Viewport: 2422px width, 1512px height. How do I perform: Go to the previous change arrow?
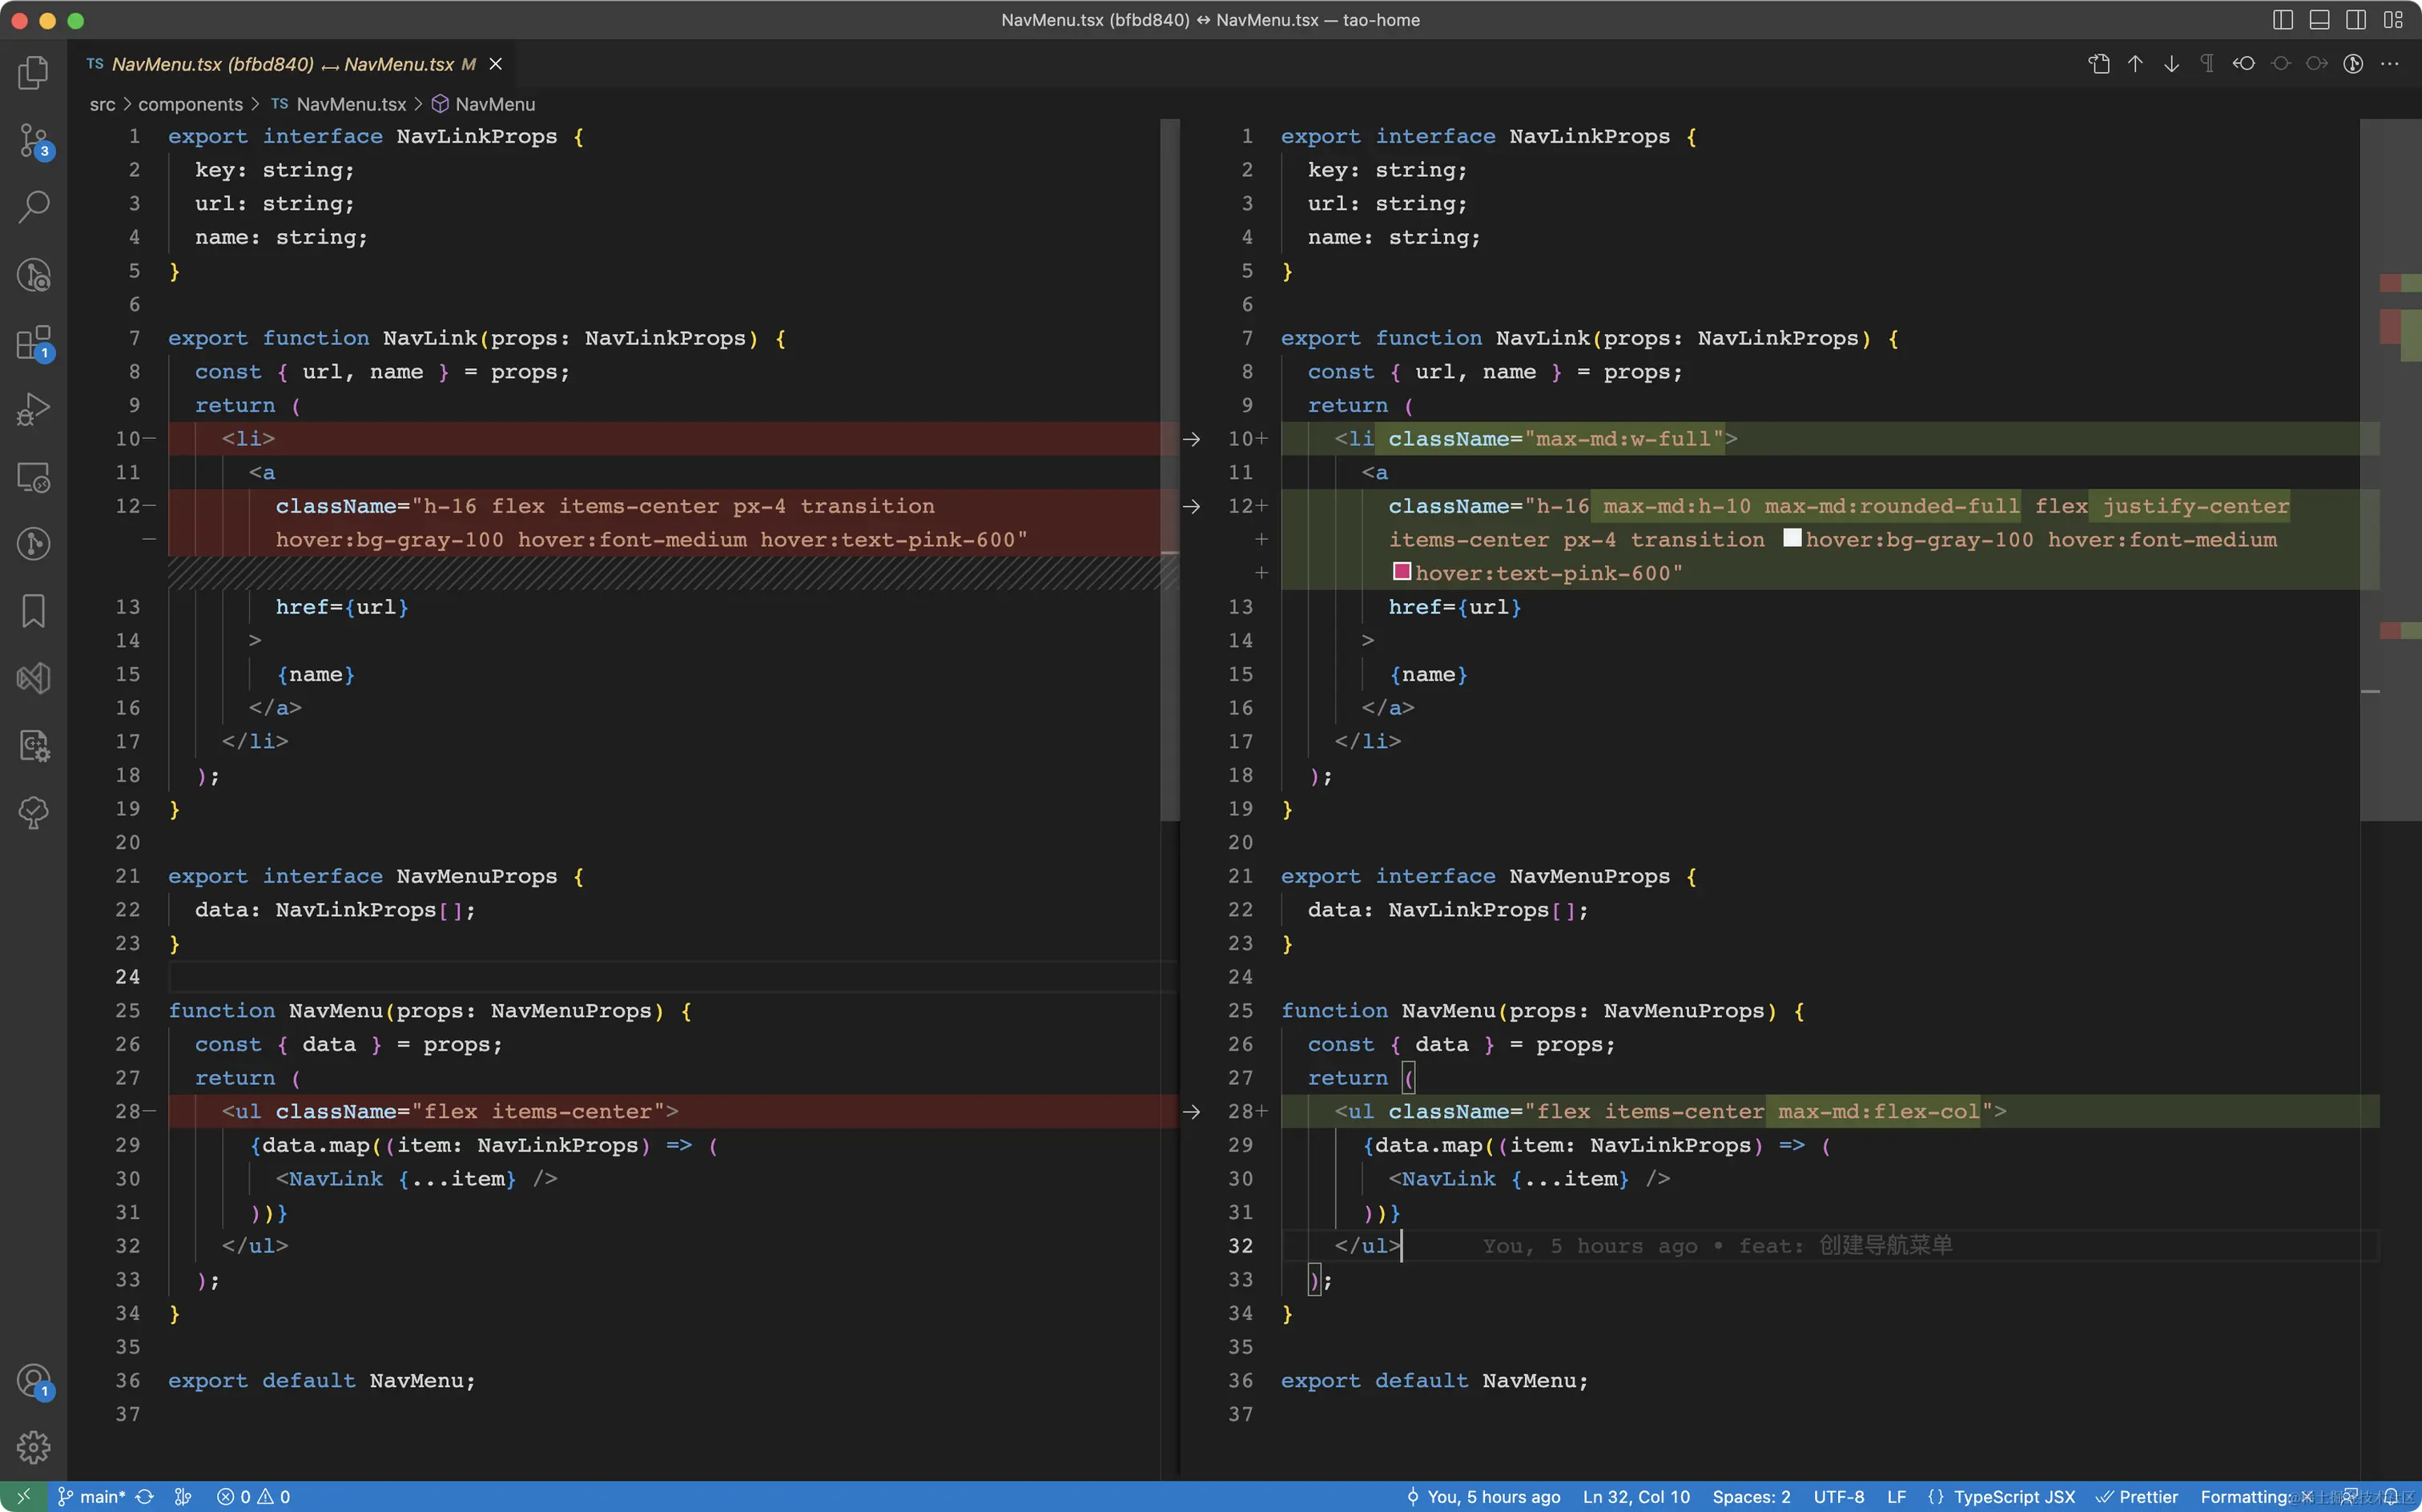2135,64
